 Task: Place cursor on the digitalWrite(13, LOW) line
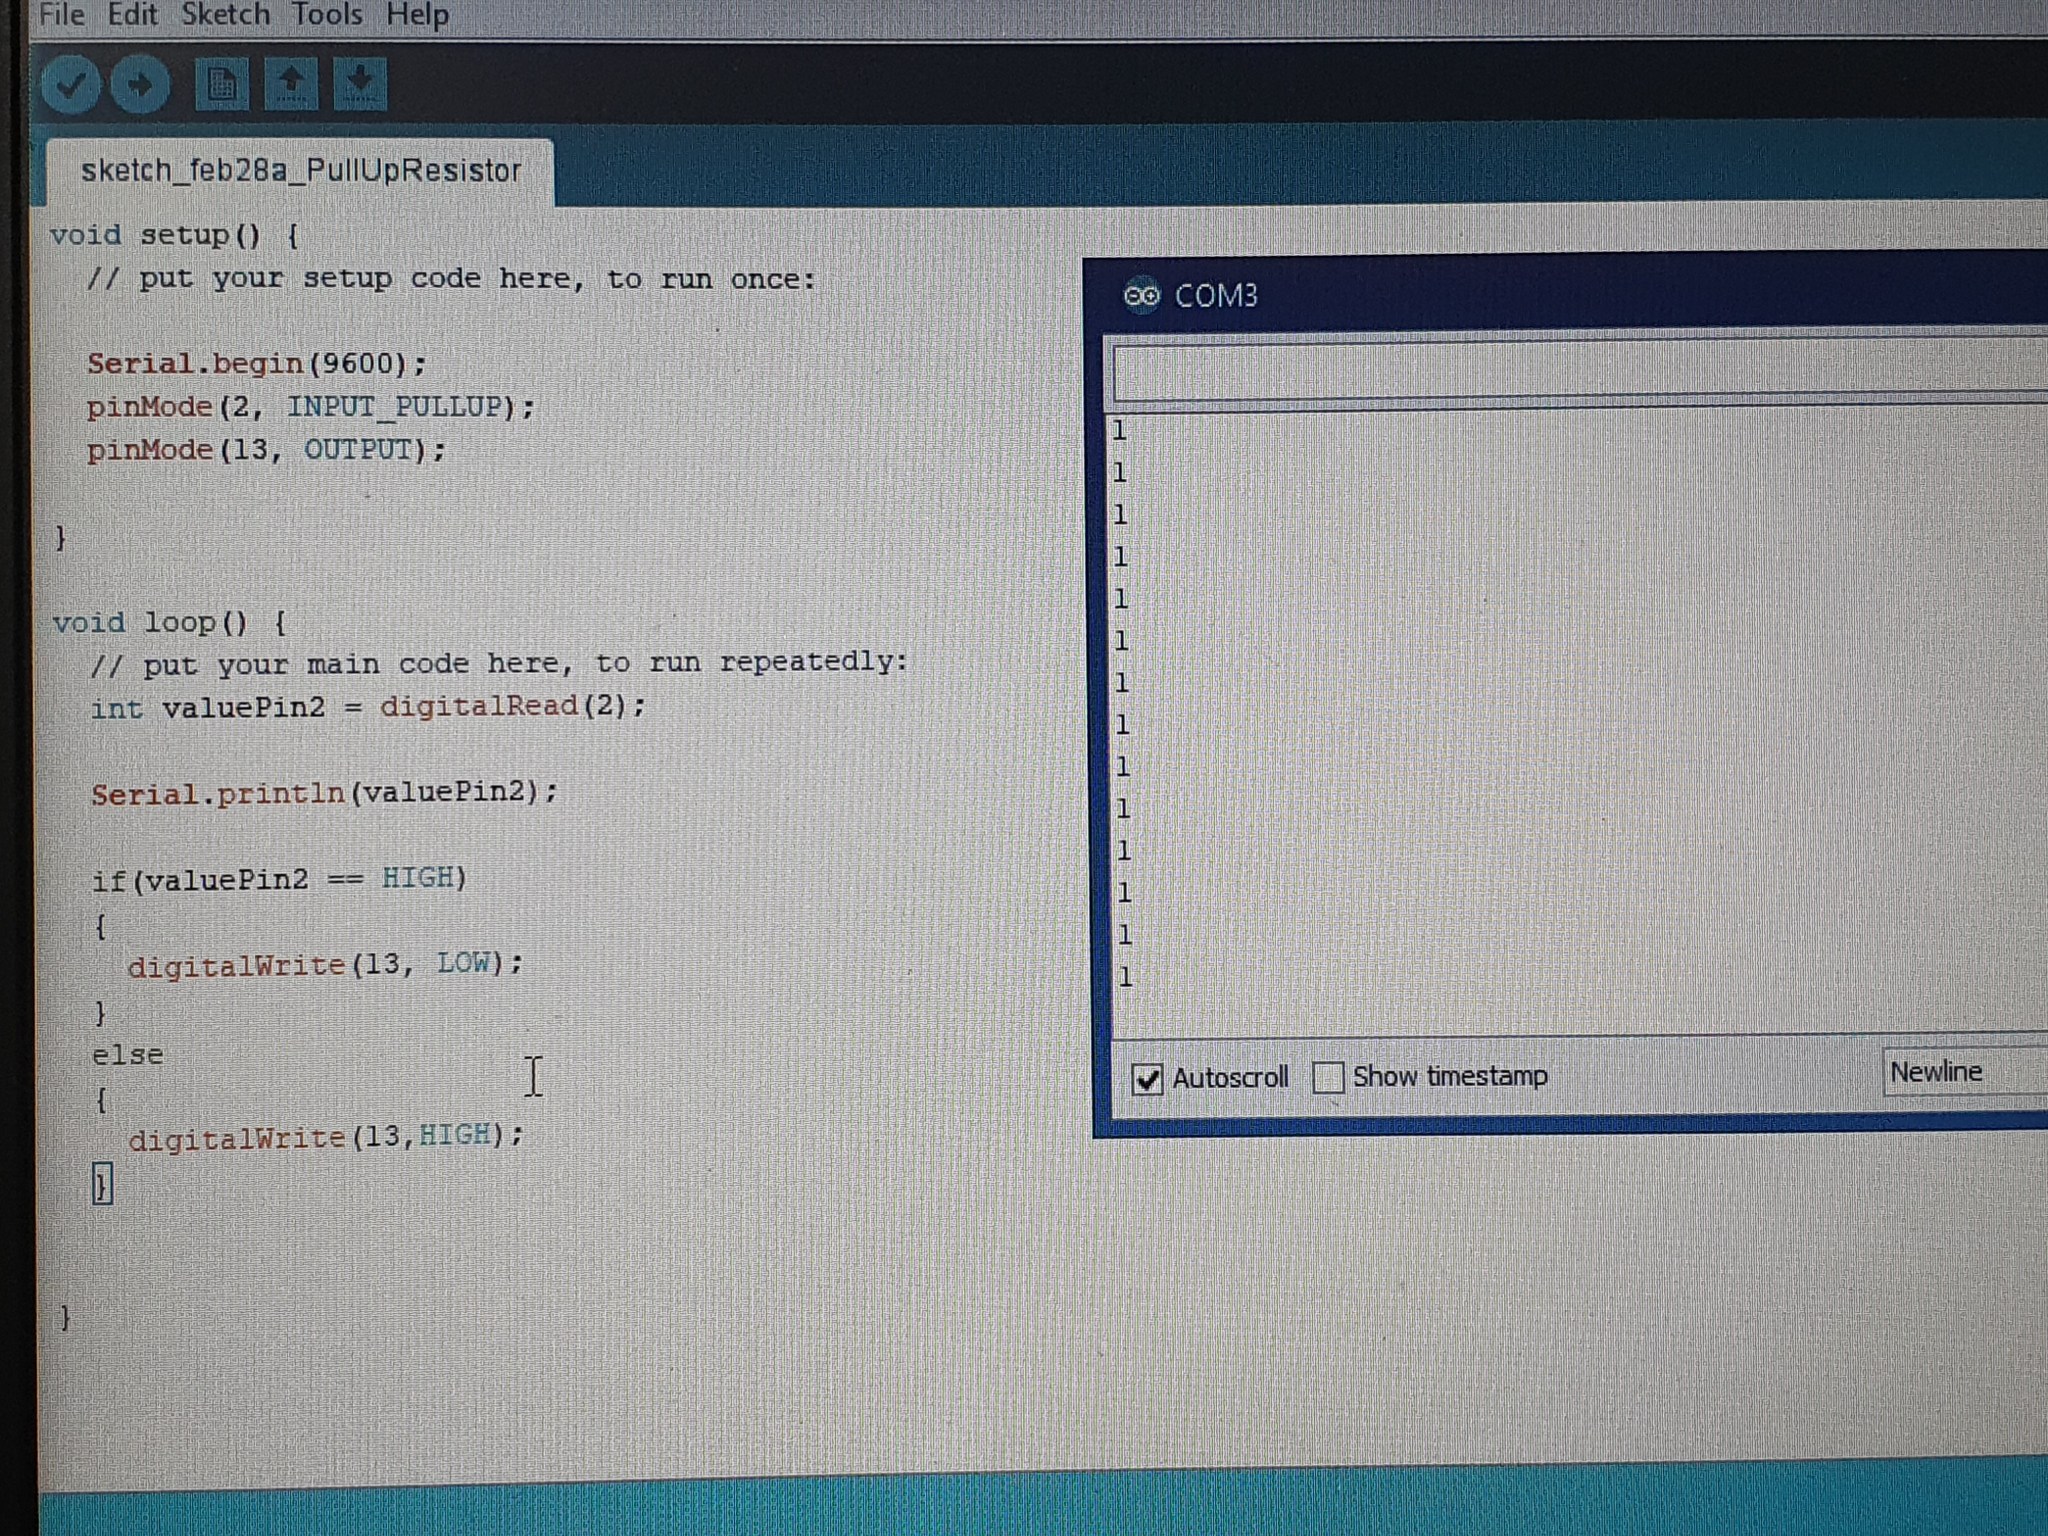click(x=320, y=963)
